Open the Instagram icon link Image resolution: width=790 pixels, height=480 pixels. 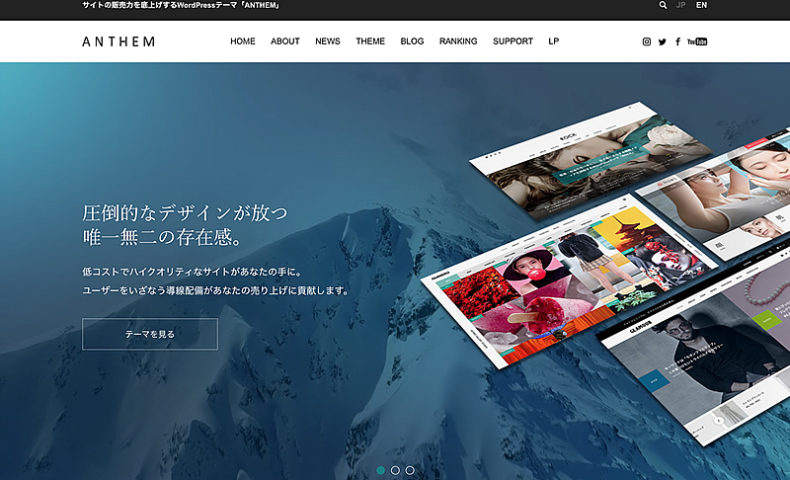[x=646, y=42]
